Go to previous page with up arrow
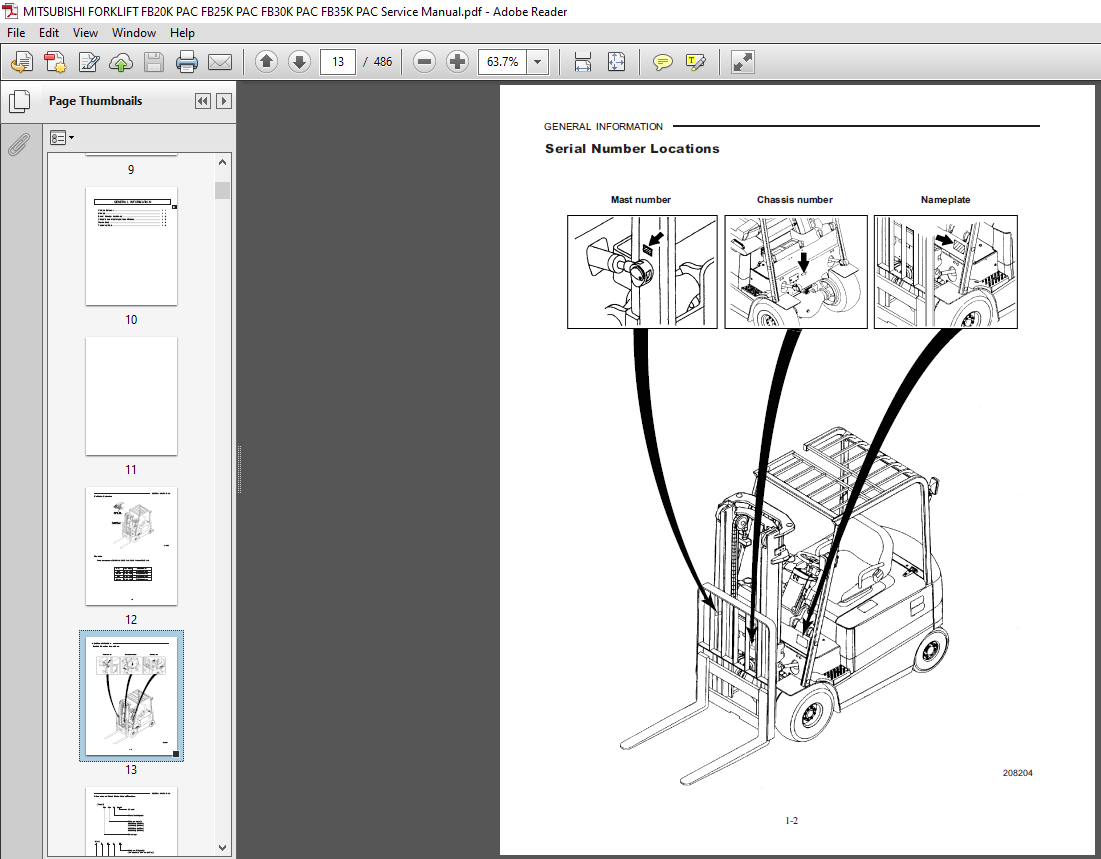This screenshot has width=1101, height=859. click(x=266, y=62)
